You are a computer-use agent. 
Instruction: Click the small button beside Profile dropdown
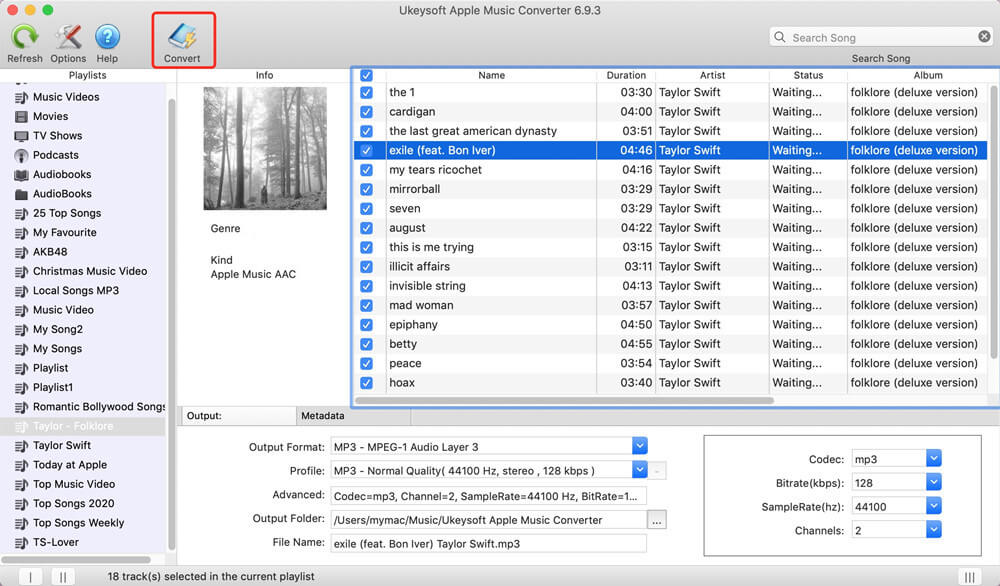658,471
